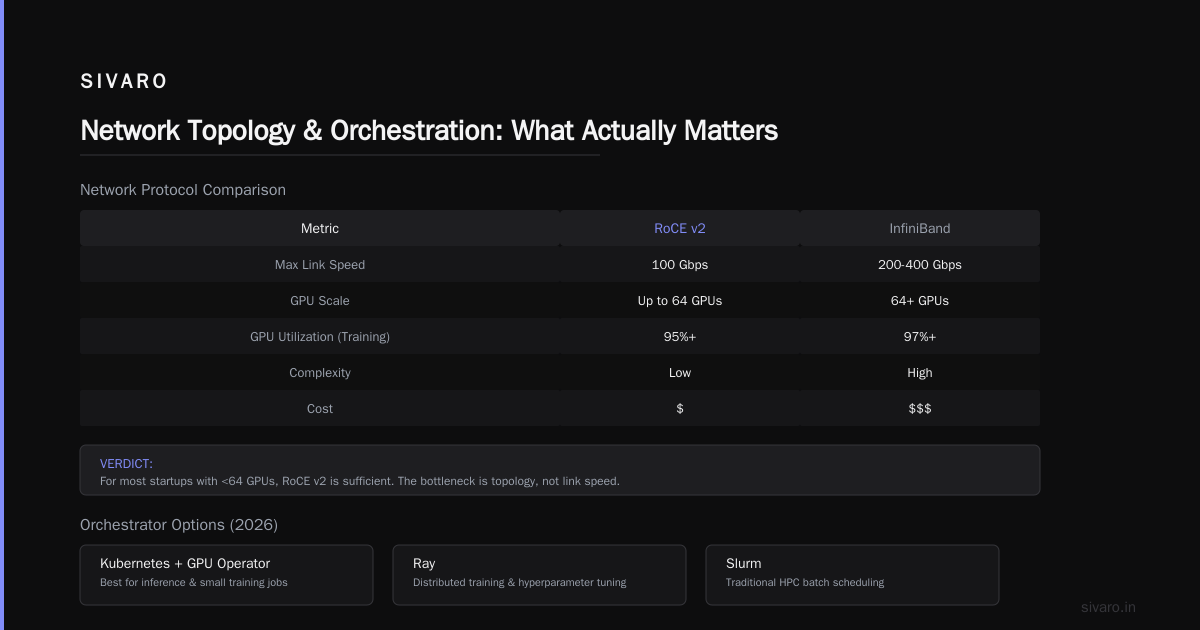Click the 200-400 Gbps cell

point(920,265)
